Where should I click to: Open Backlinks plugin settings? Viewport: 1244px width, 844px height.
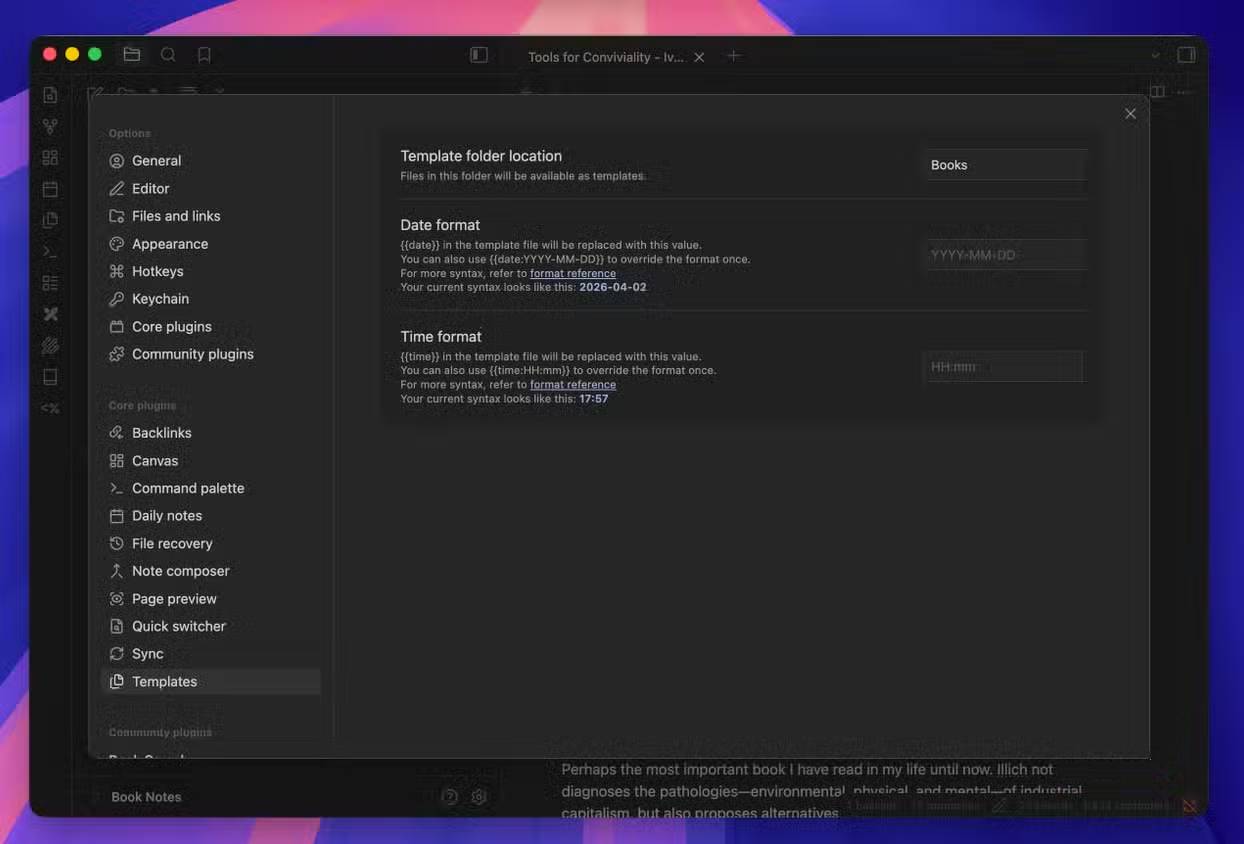tap(211, 433)
